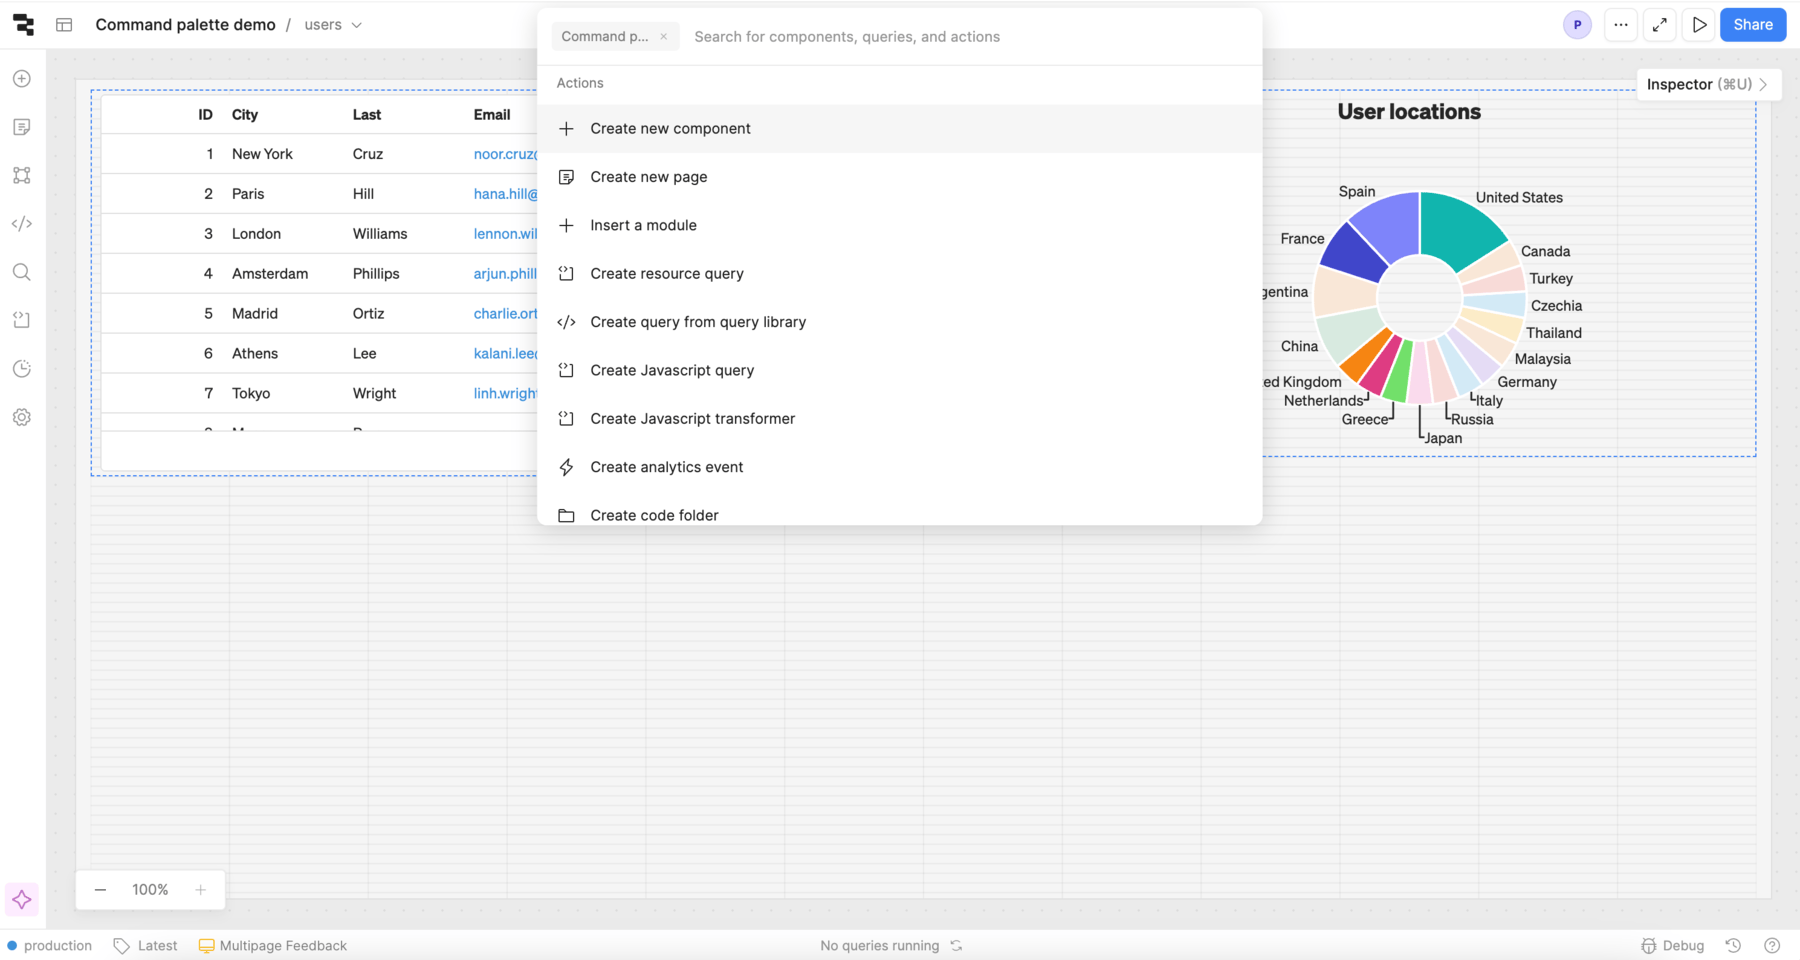Open the Search sidebar icon

[22, 272]
